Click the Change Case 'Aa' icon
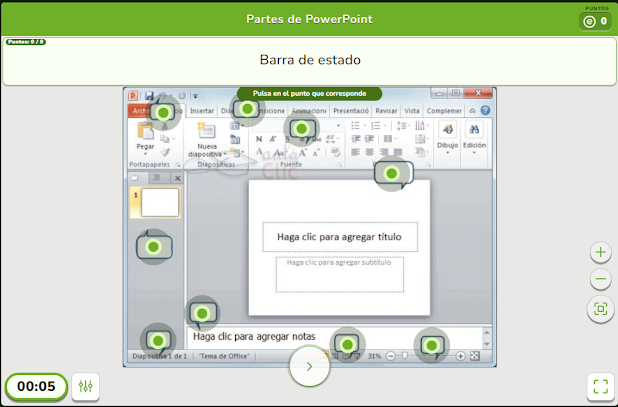This screenshot has width=618, height=407. [279, 152]
